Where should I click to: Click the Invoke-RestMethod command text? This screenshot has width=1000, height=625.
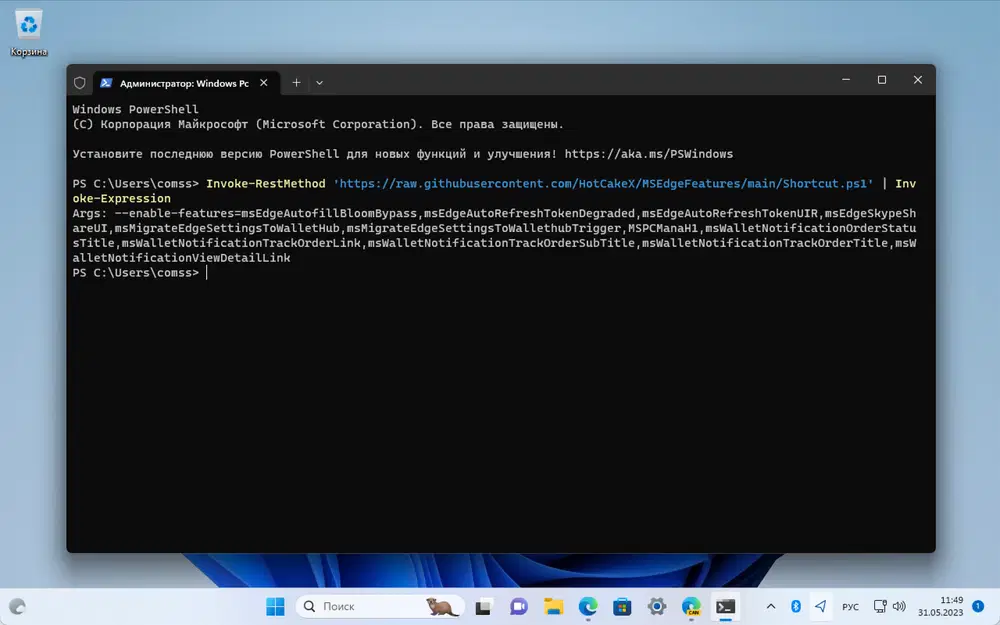tap(265, 184)
